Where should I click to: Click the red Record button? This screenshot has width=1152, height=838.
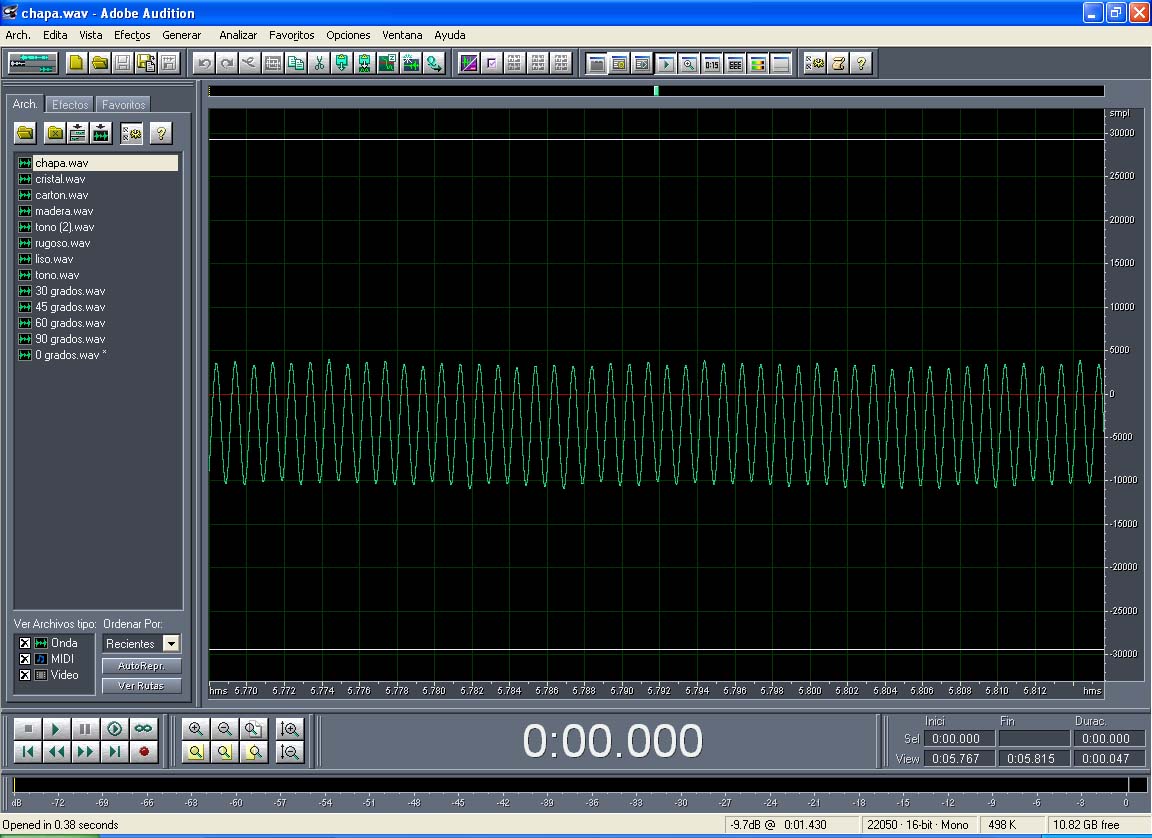[143, 751]
